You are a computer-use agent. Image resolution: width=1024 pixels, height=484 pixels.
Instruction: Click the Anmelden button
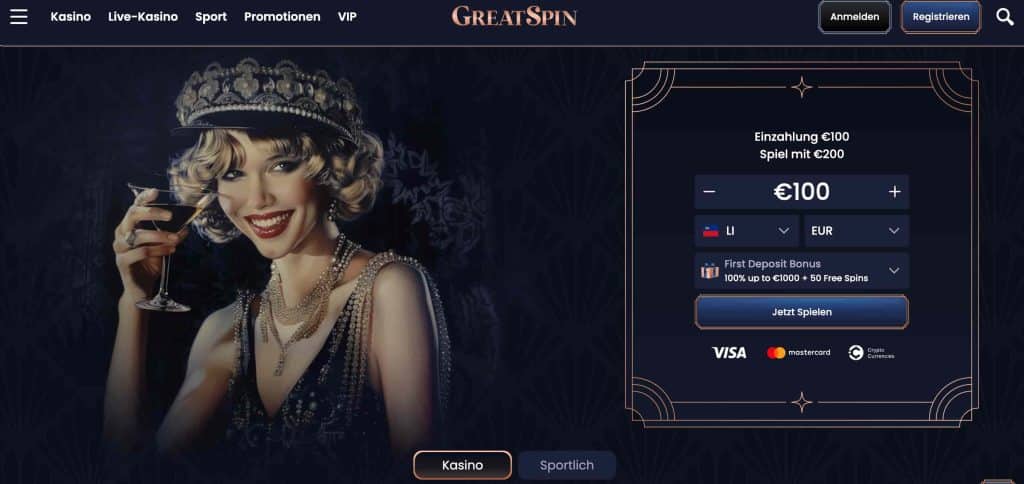854,17
